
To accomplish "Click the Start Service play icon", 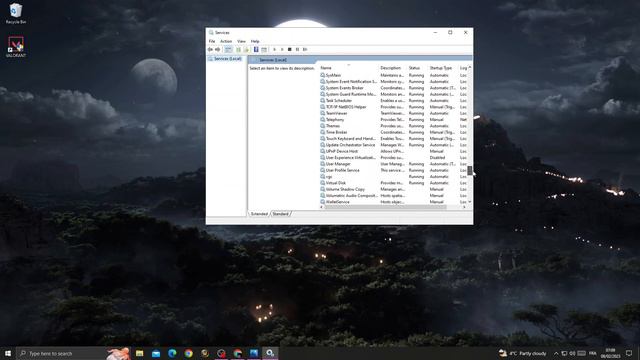I will (274, 49).
